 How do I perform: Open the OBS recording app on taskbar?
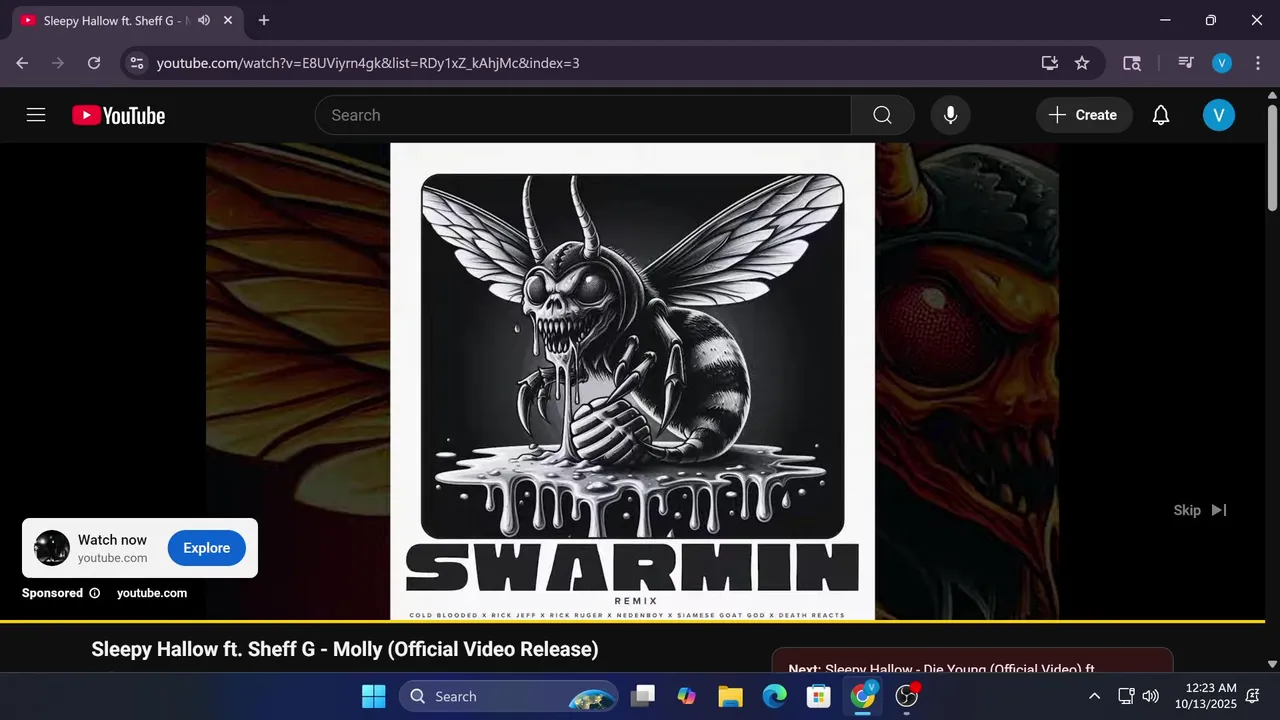point(907,696)
